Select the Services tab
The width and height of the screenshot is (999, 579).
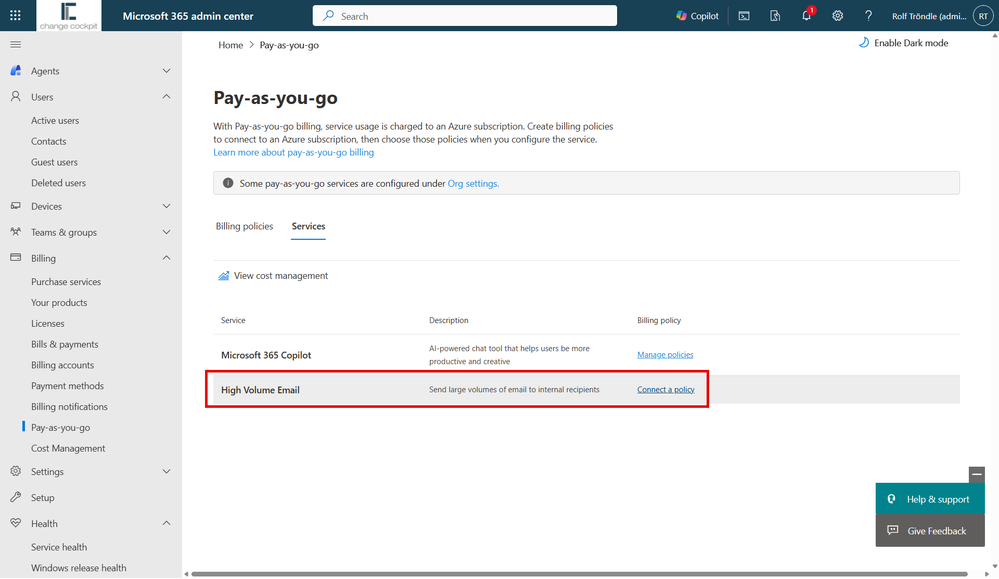coord(308,226)
